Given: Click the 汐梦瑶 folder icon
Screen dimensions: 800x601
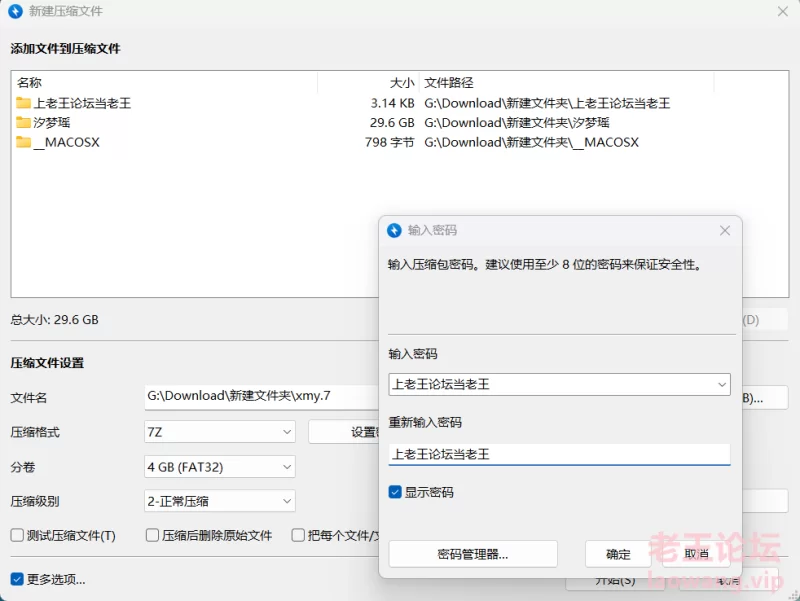Looking at the screenshot, I should pos(24,123).
